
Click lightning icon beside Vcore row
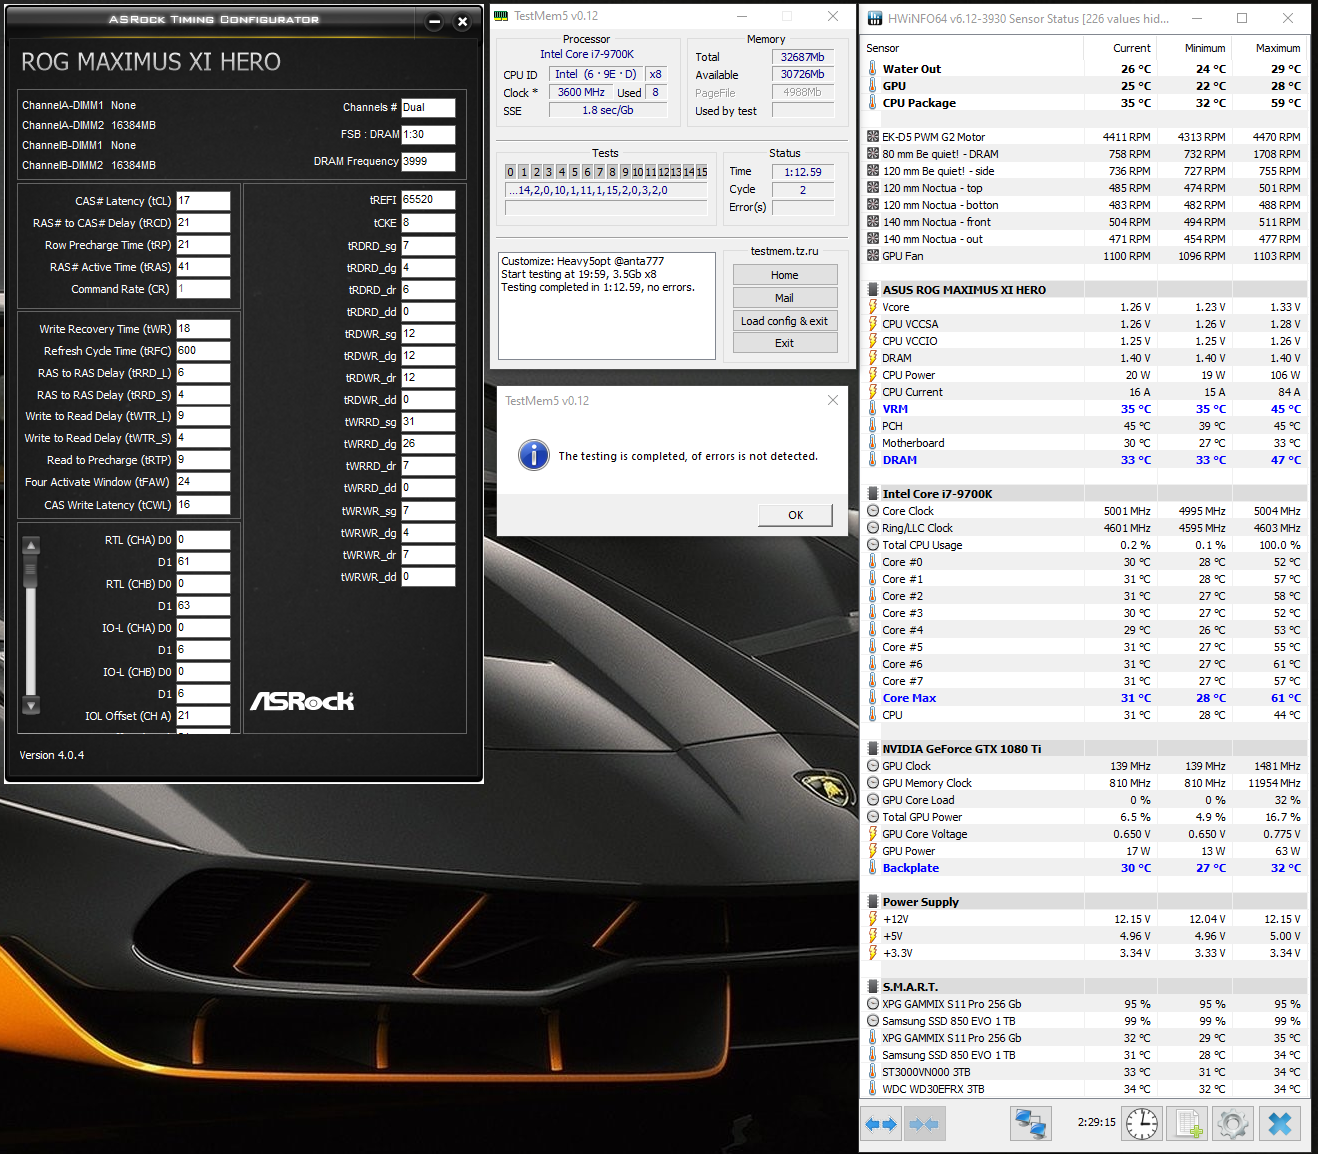872,307
